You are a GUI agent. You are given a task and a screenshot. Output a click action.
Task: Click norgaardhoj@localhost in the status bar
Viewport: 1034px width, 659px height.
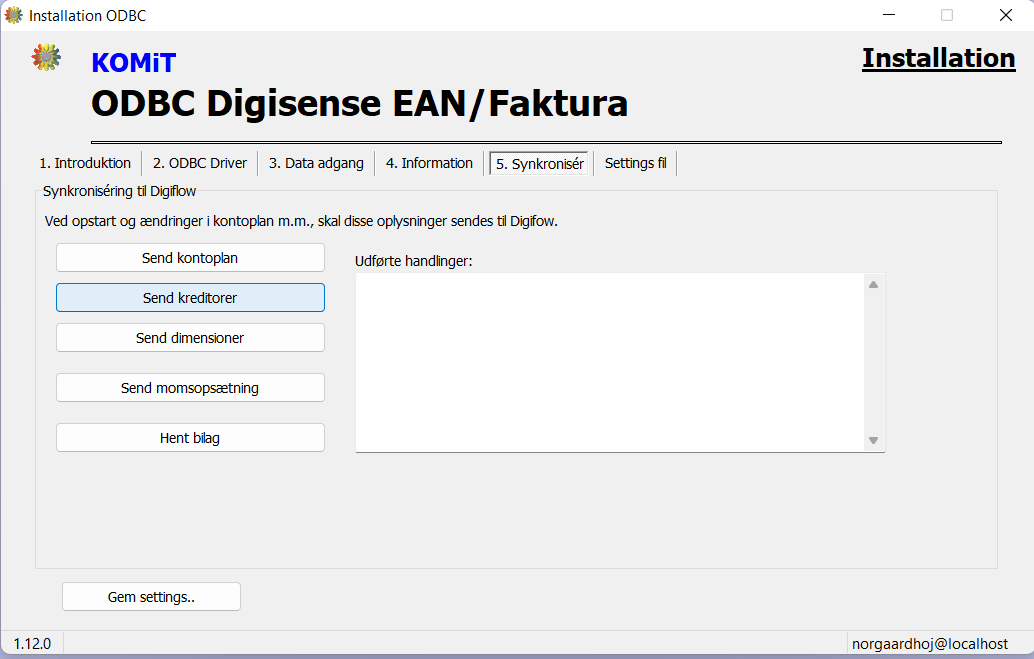tap(930, 644)
